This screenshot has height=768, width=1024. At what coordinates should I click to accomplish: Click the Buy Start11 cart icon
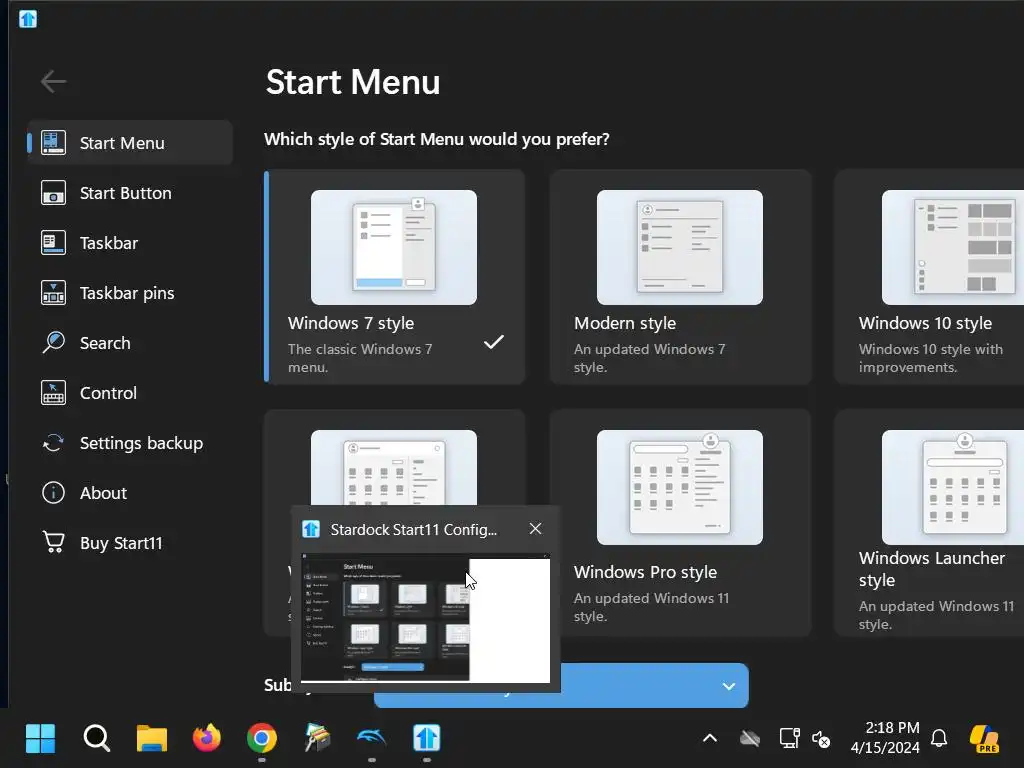coord(53,542)
